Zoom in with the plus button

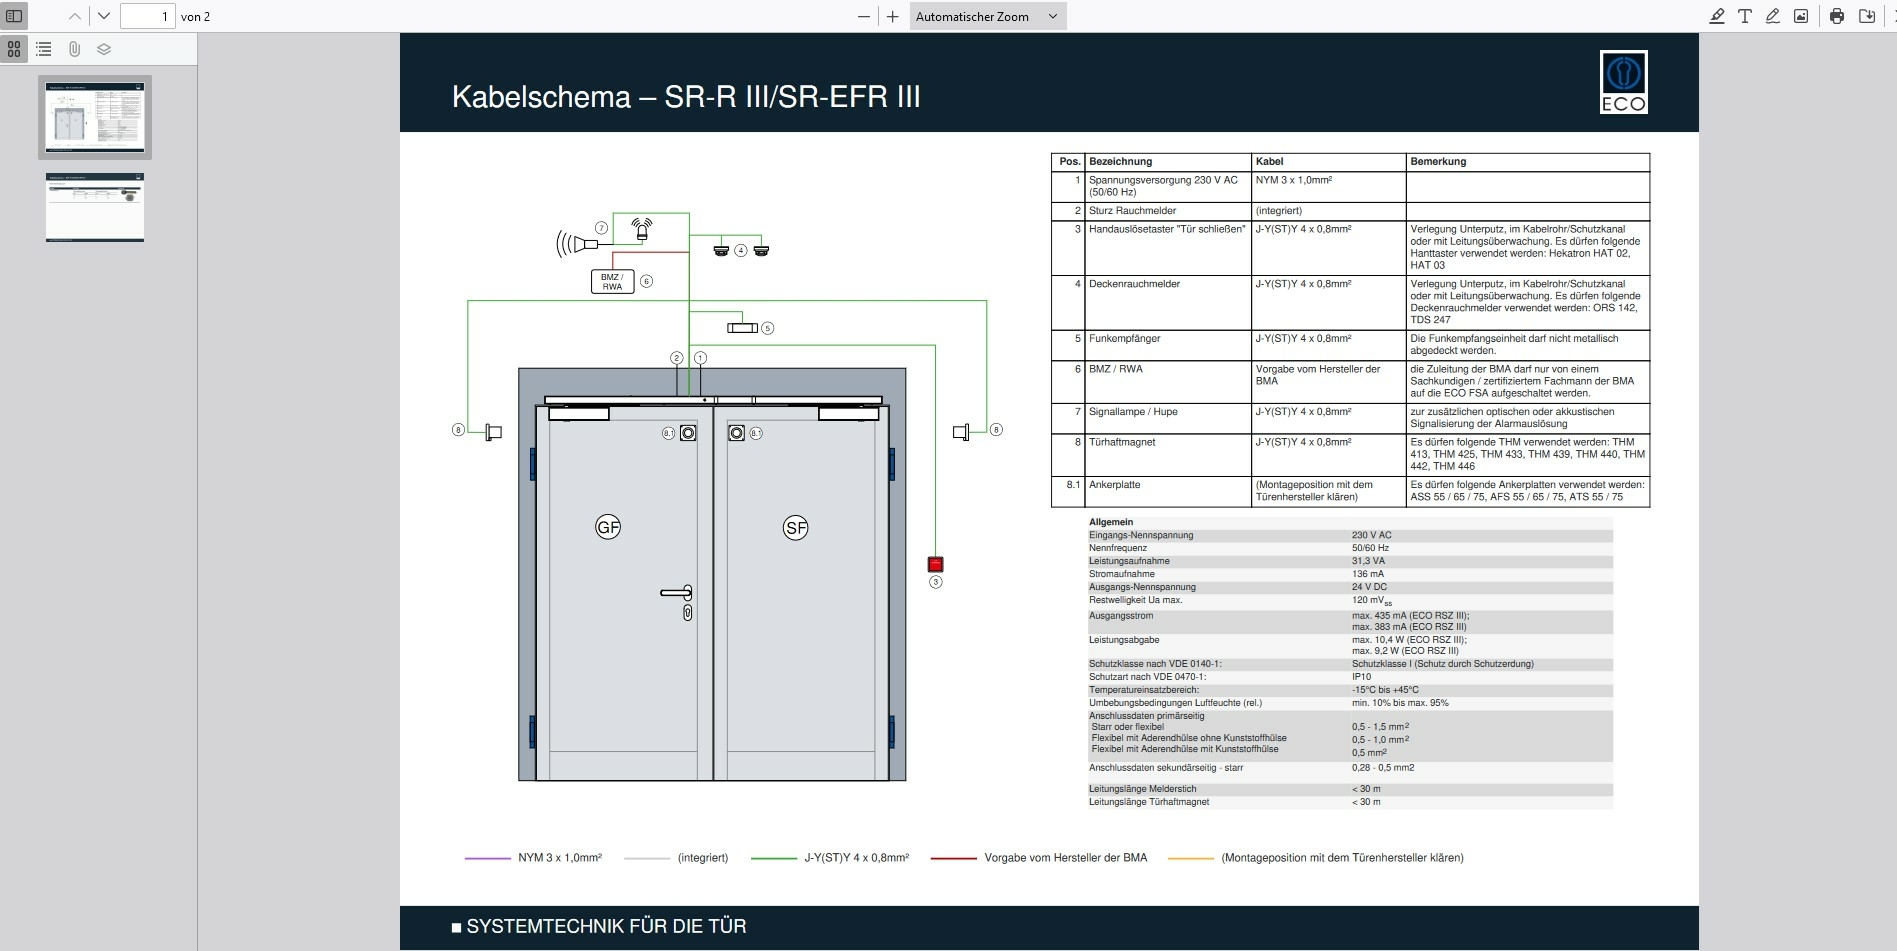pos(893,16)
